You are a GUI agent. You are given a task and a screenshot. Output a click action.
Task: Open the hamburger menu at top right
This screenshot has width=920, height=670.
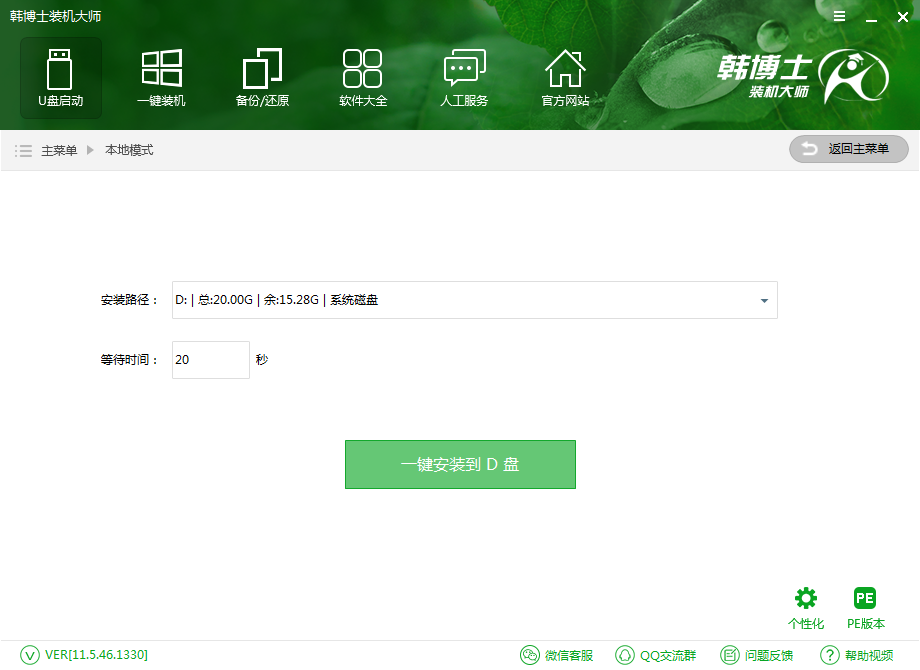839,16
